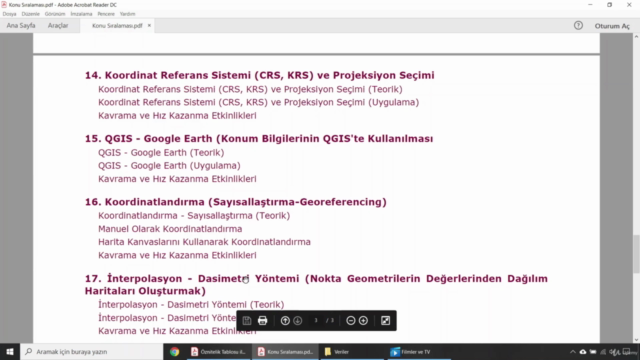Click the battery tray icon
This screenshot has width=640, height=360.
point(593,352)
